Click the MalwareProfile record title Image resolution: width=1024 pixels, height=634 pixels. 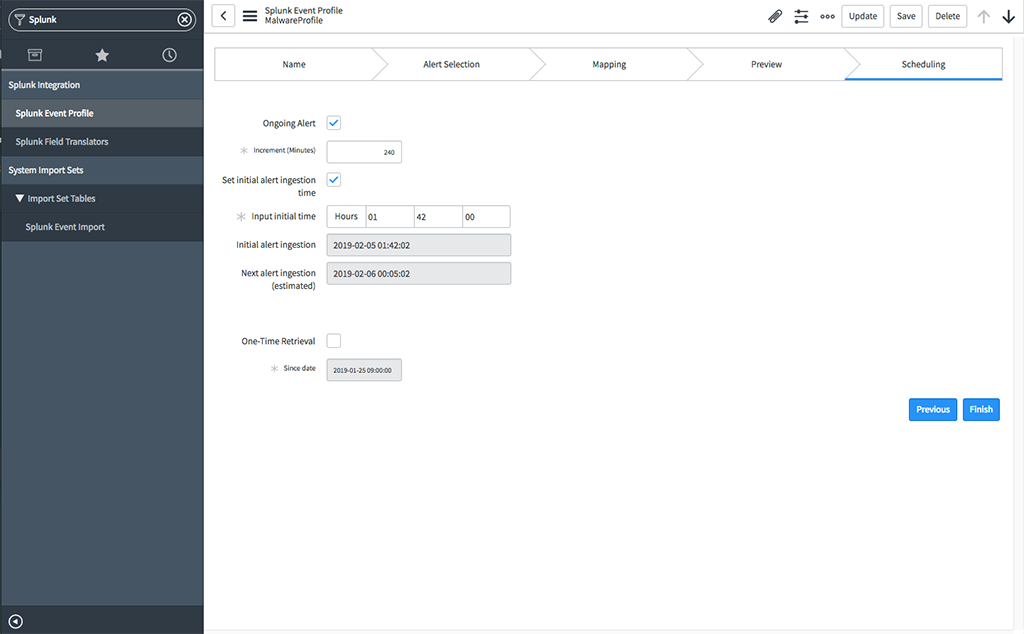click(294, 21)
